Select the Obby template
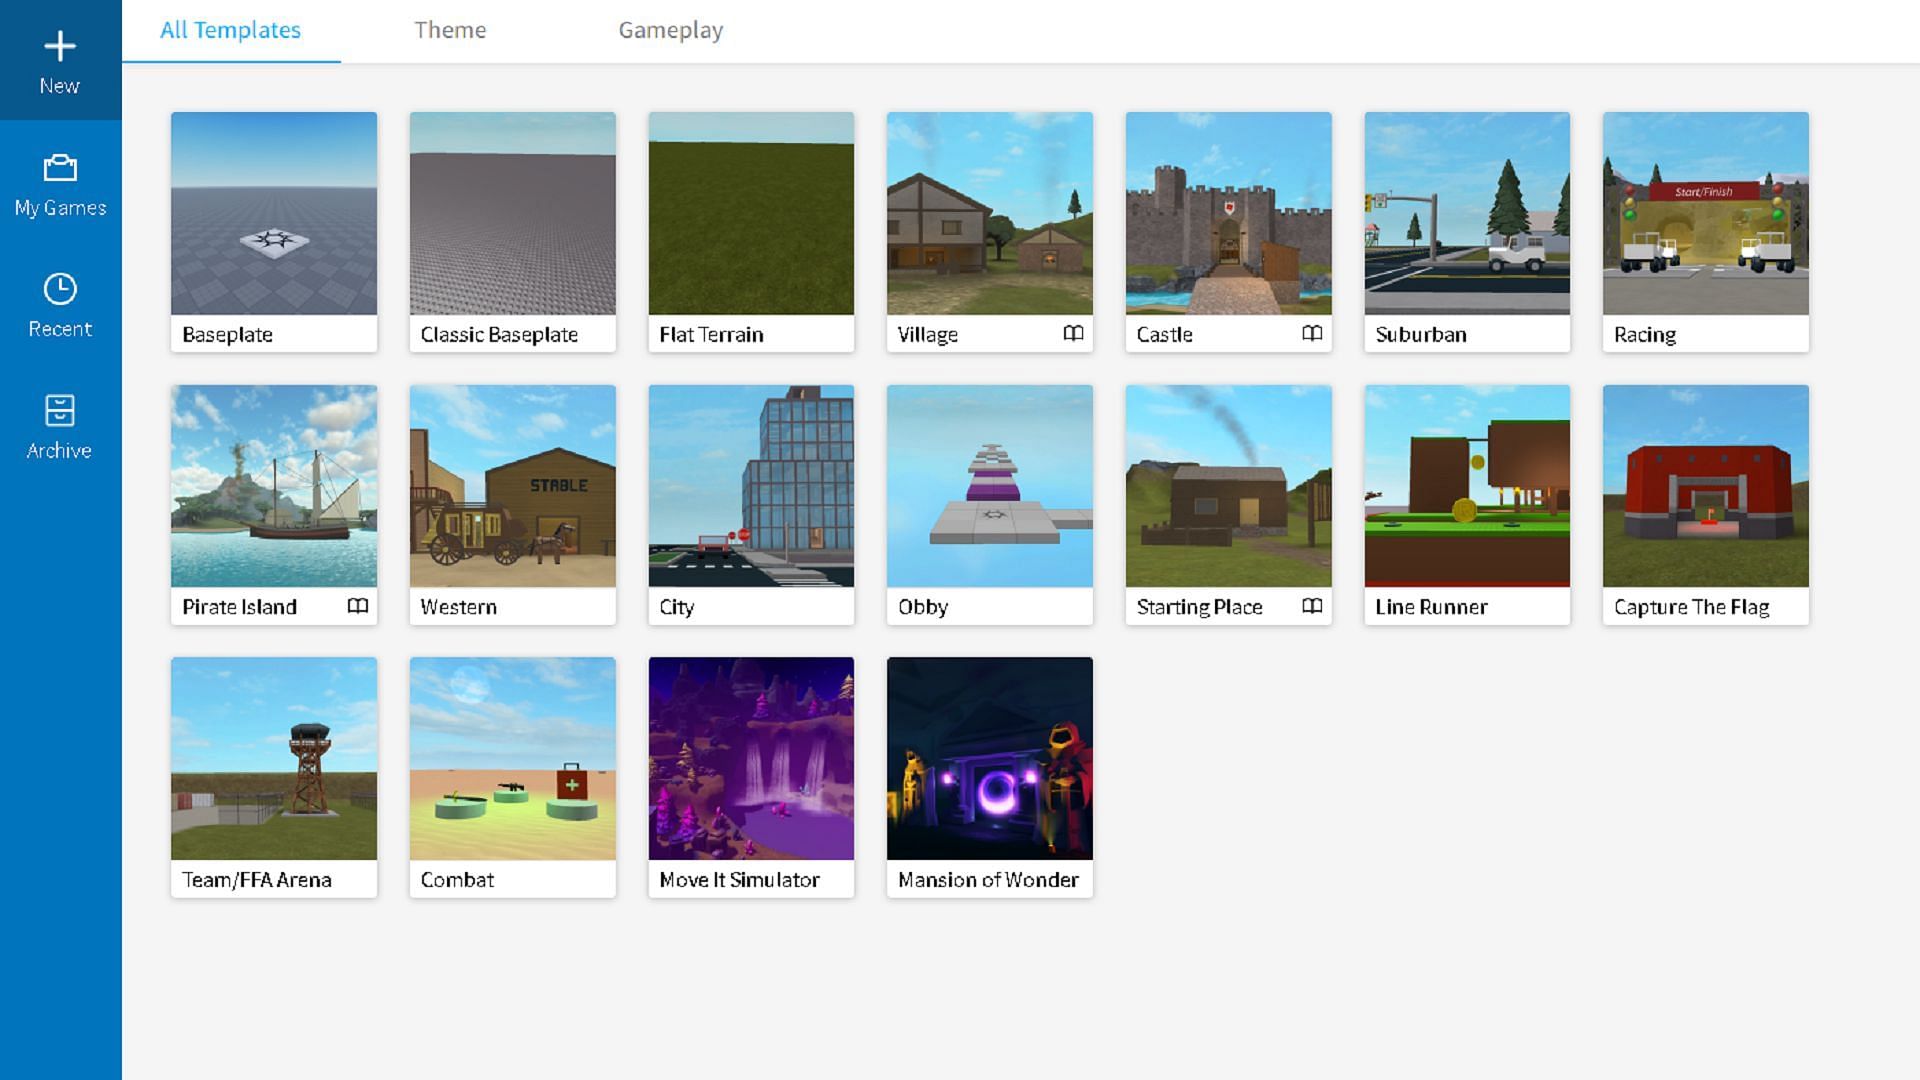The image size is (1920, 1080). pos(989,505)
